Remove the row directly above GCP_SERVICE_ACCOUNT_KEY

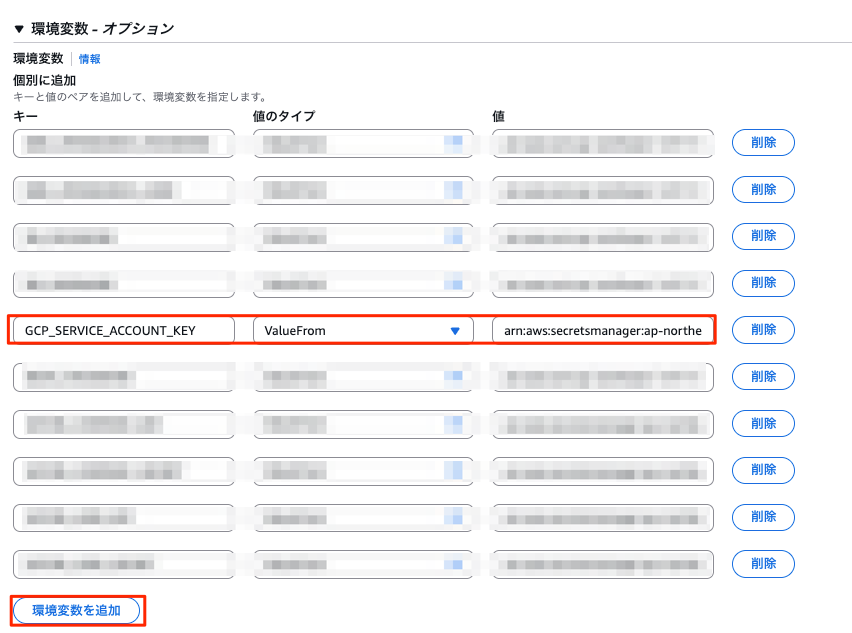pyautogui.click(x=763, y=283)
